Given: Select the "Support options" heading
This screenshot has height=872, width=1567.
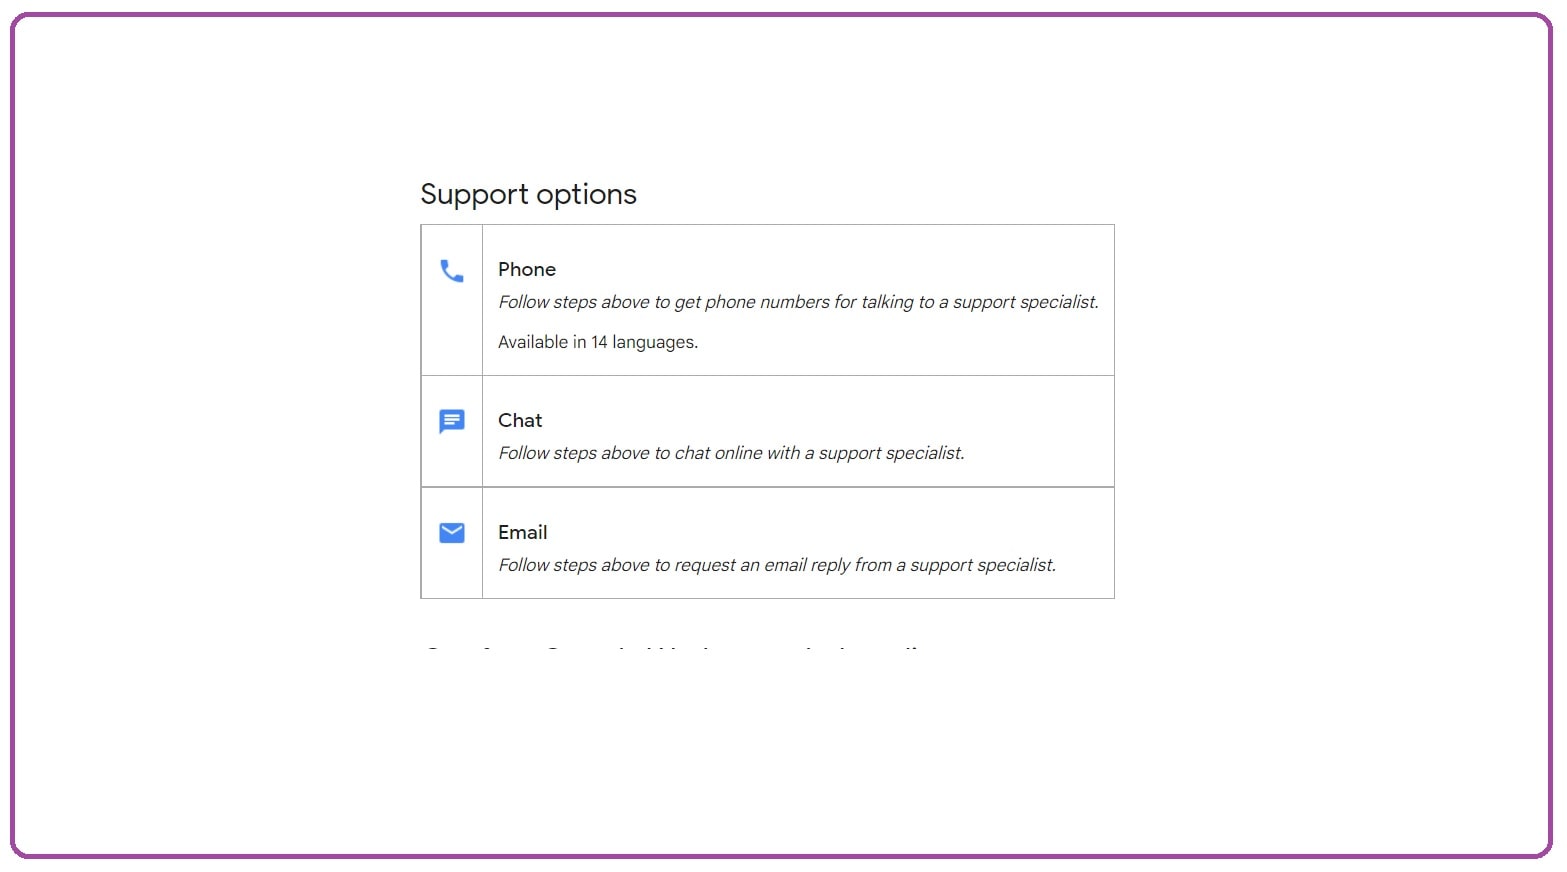Looking at the screenshot, I should coord(528,194).
